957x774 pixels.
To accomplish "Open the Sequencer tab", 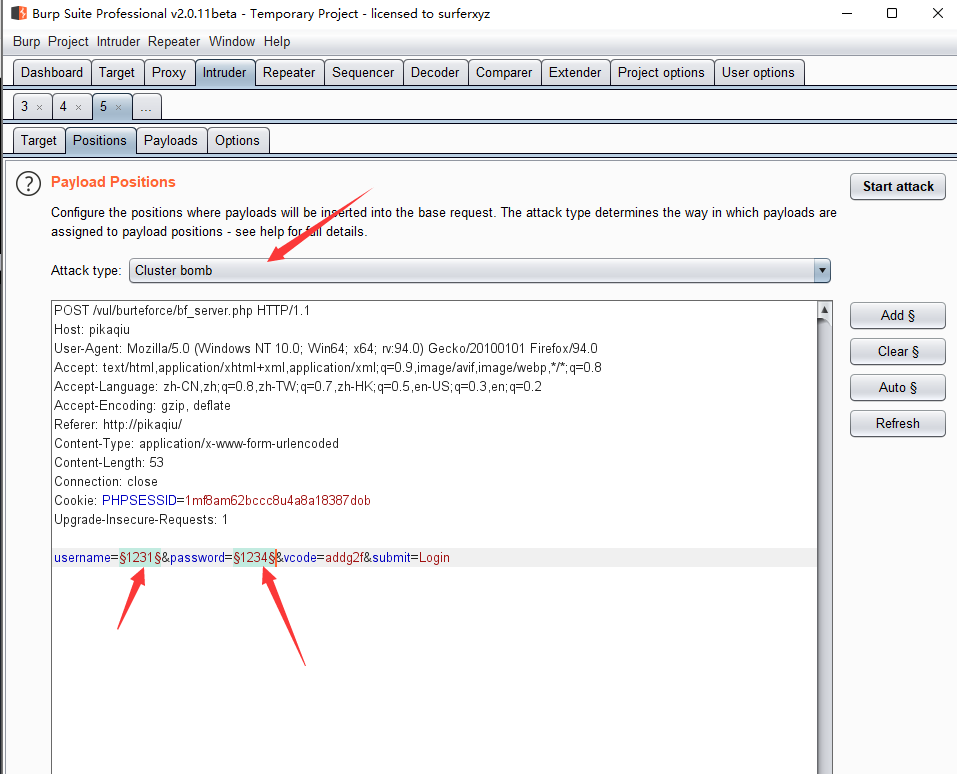I will pyautogui.click(x=363, y=73).
